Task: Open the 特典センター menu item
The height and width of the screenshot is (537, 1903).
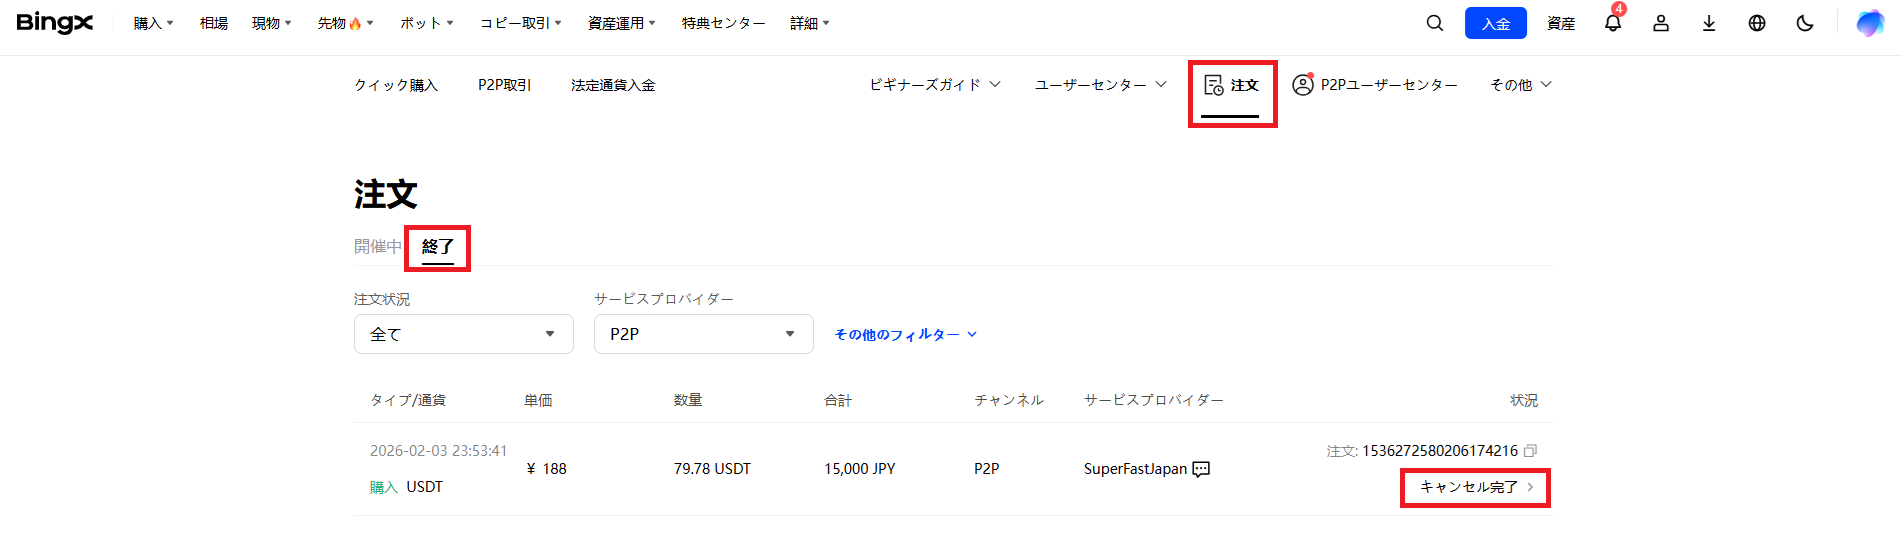Action: 723,23
